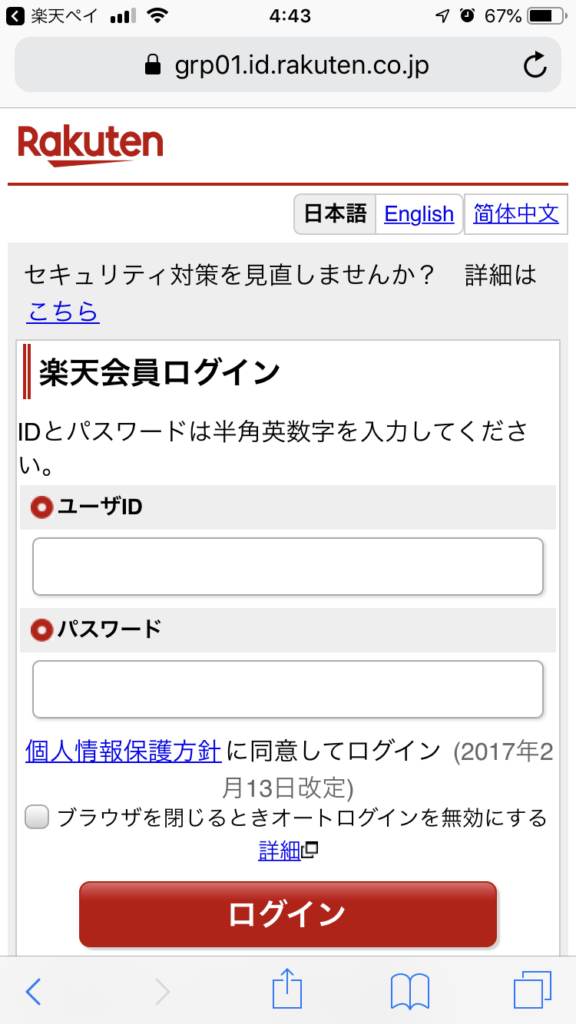This screenshot has height=1024, width=576.
Task: Focus the ユーザID input field
Action: [x=288, y=566]
